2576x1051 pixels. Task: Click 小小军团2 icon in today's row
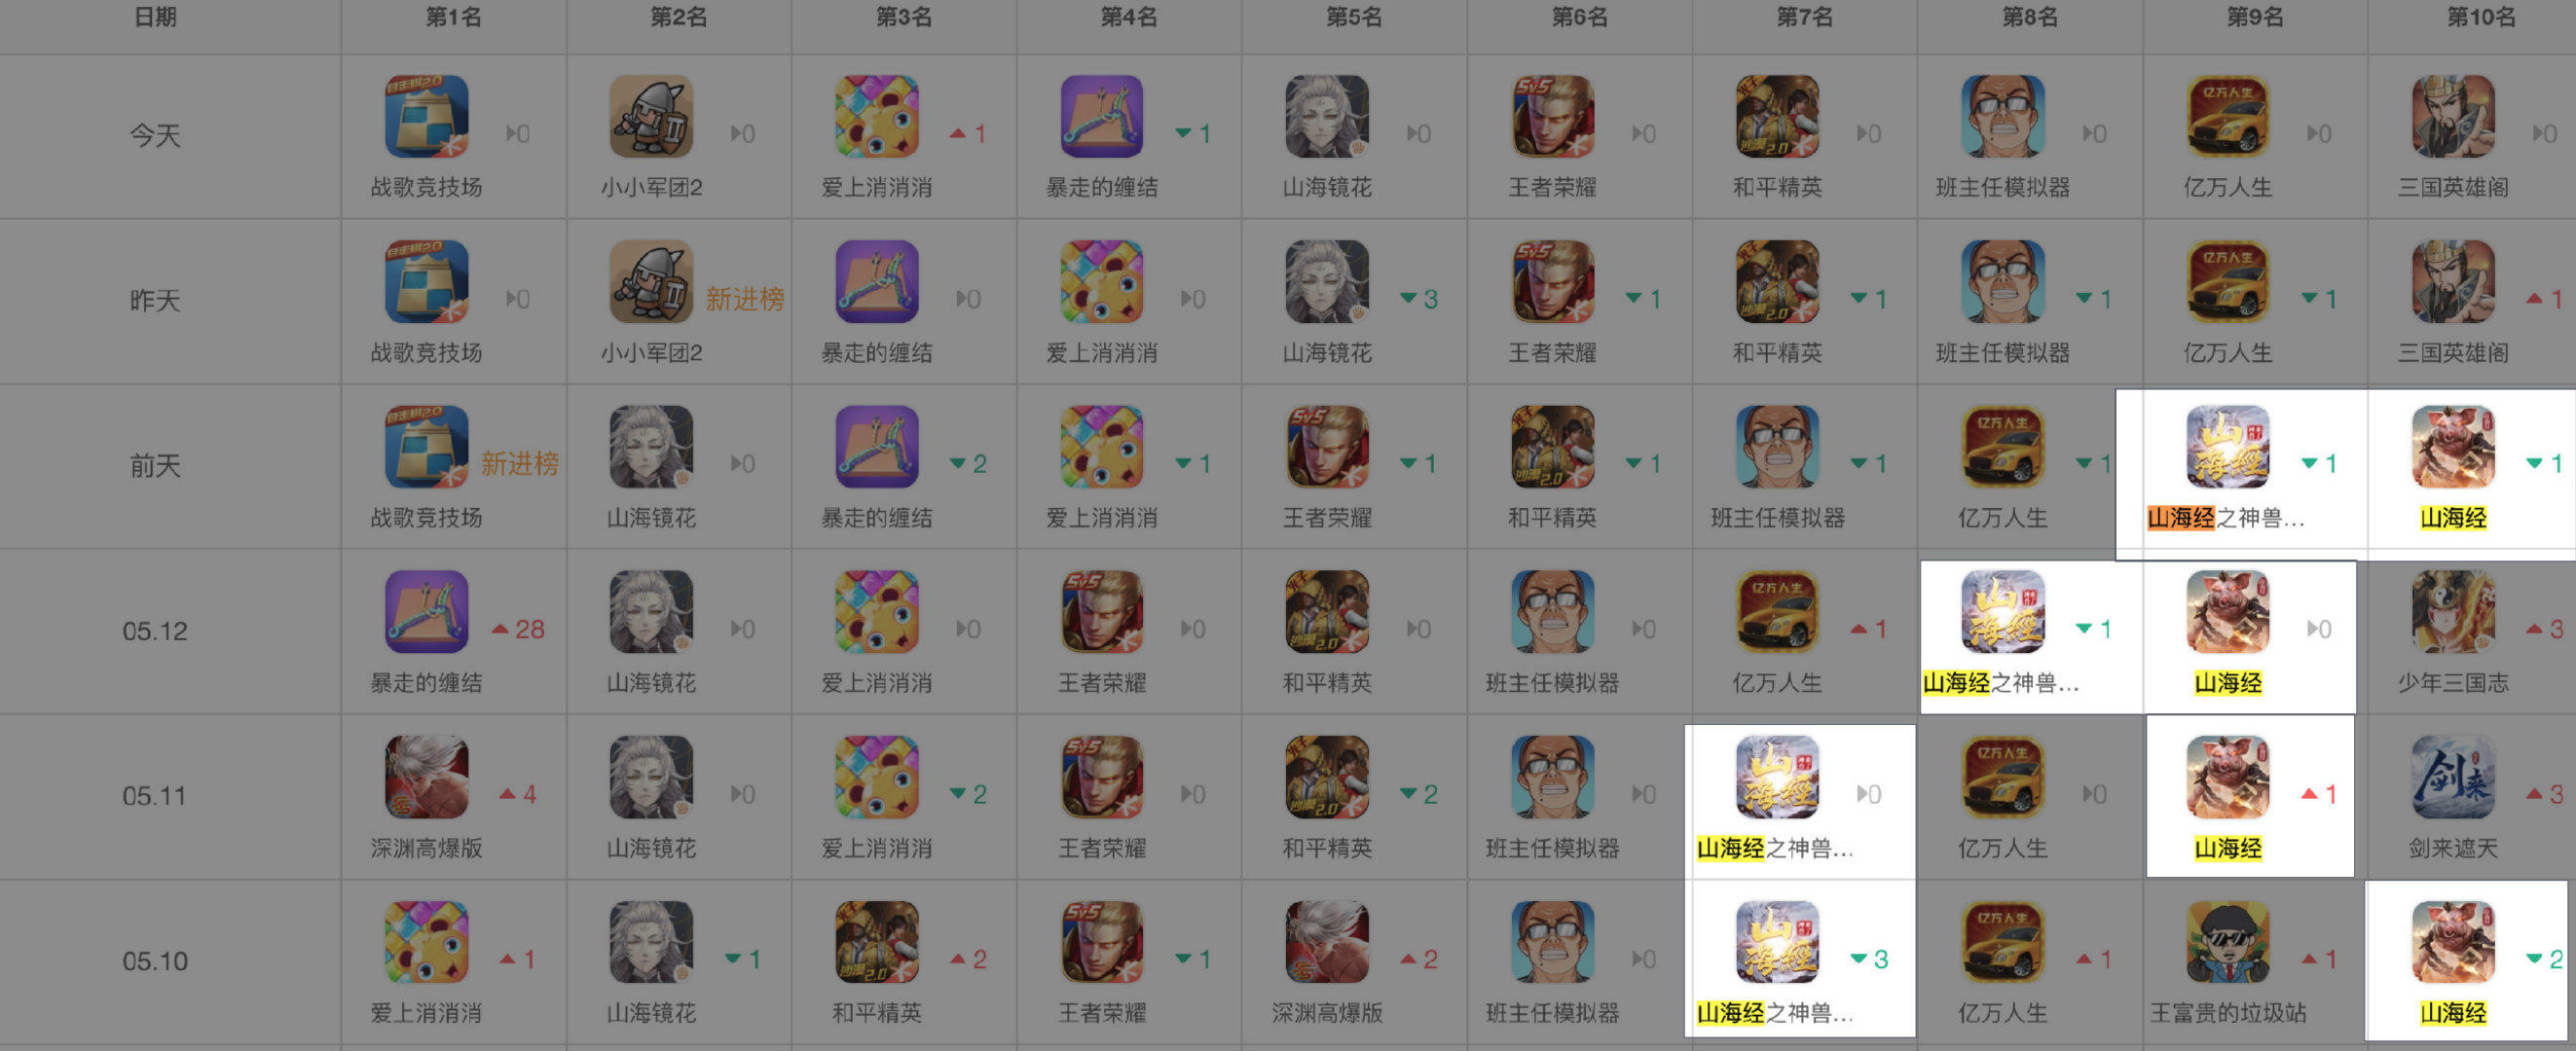651,116
